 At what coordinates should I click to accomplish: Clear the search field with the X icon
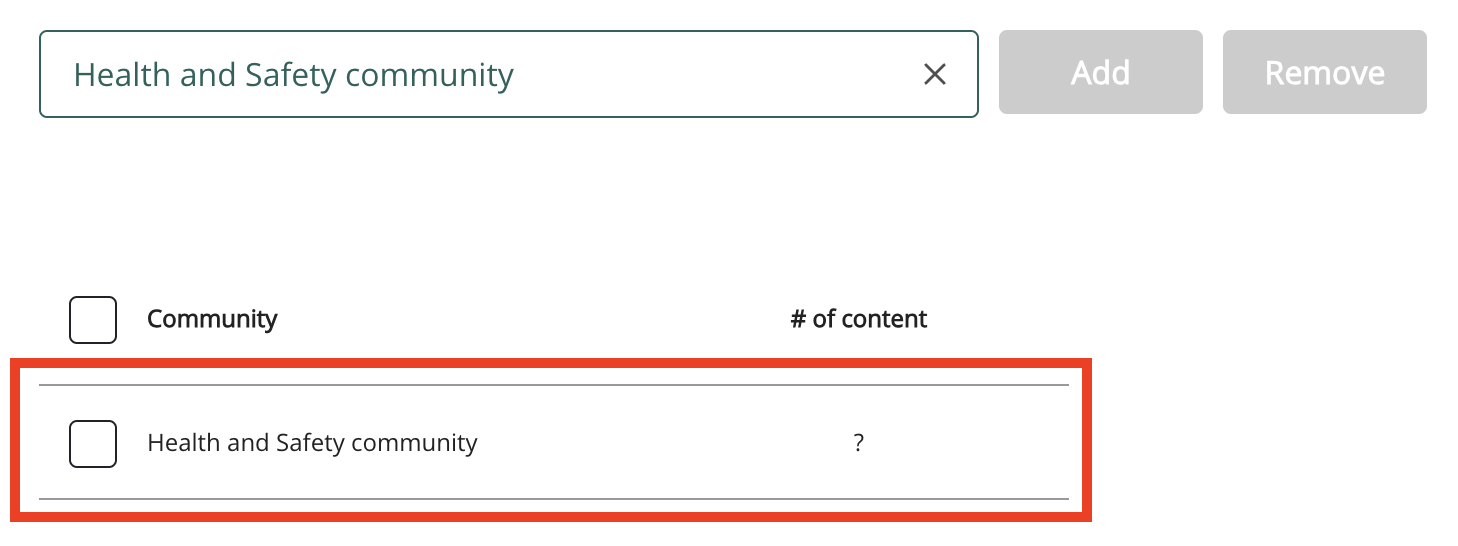[x=934, y=74]
